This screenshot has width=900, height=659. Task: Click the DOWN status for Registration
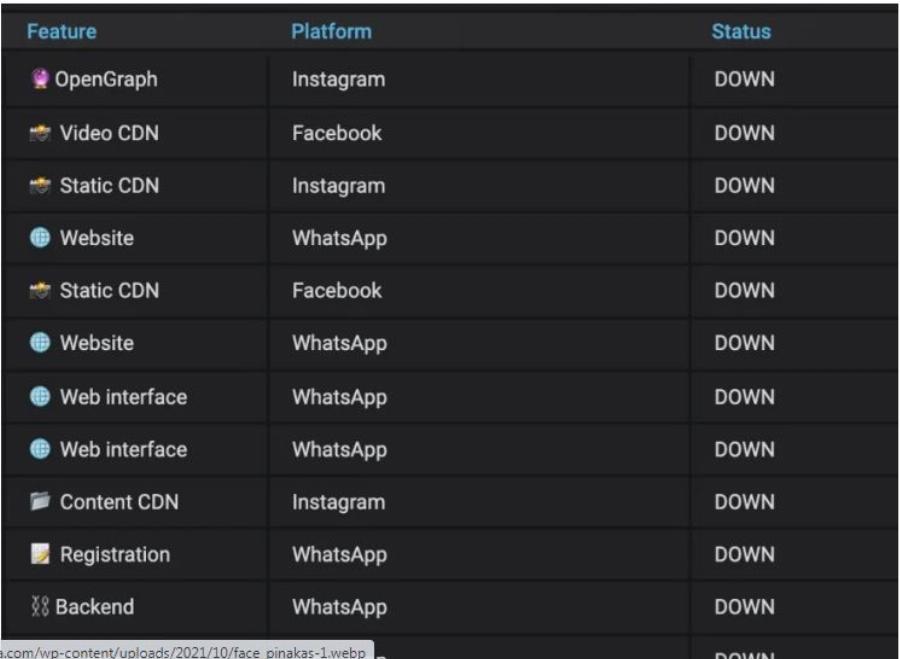click(744, 554)
